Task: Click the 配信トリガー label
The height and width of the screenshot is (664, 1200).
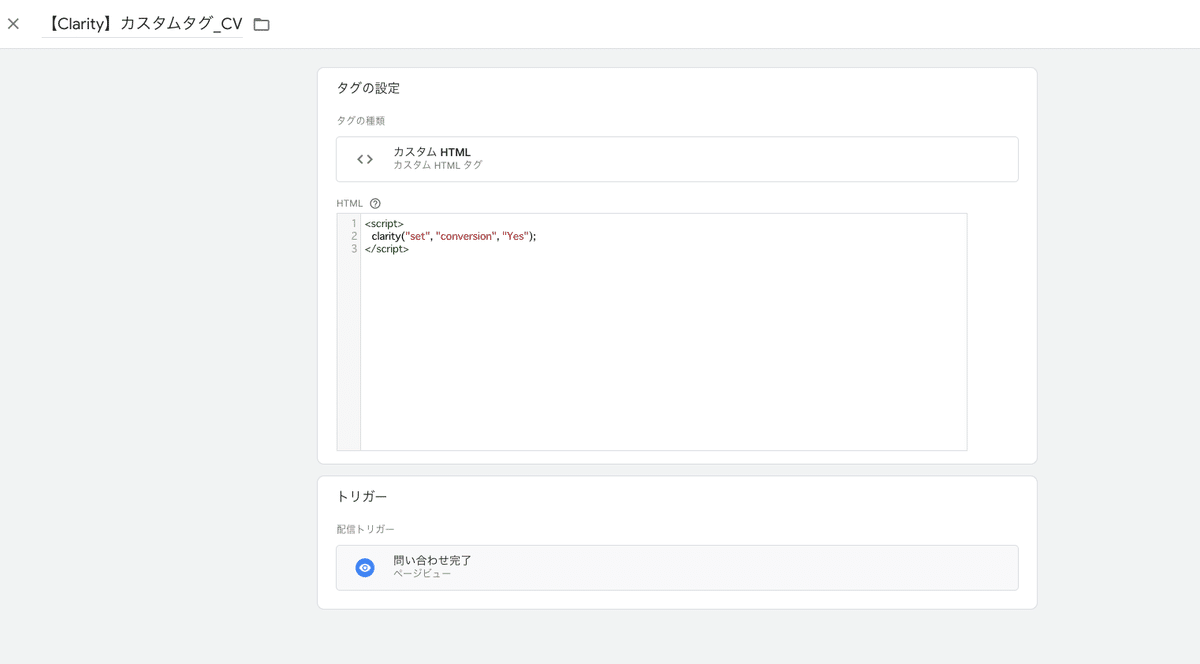Action: (365, 529)
